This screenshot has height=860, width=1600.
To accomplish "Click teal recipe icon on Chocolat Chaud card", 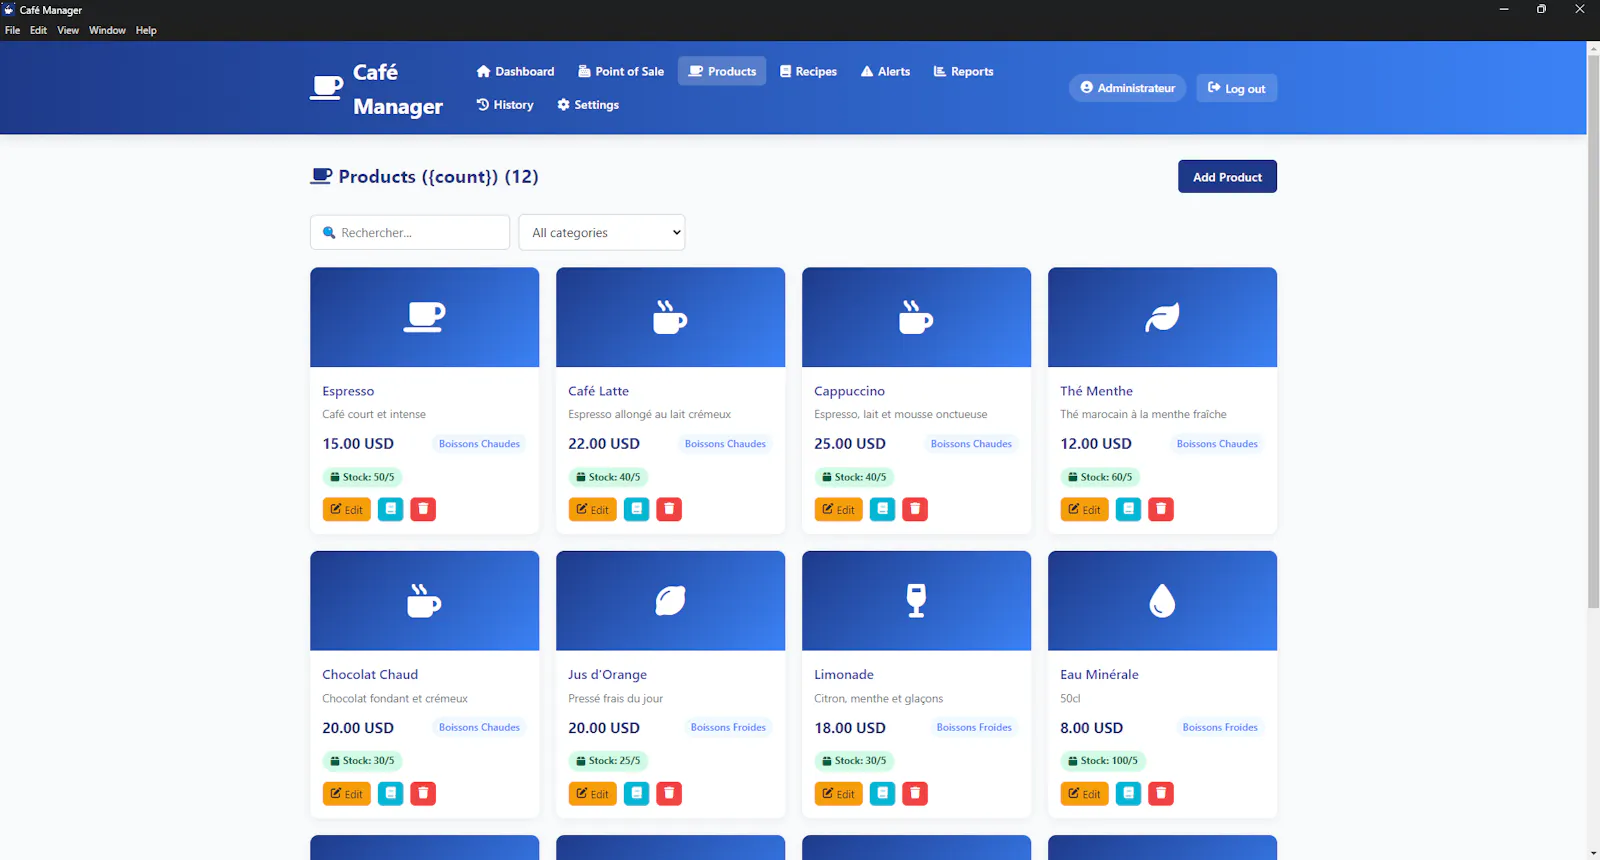I will pos(391,793).
